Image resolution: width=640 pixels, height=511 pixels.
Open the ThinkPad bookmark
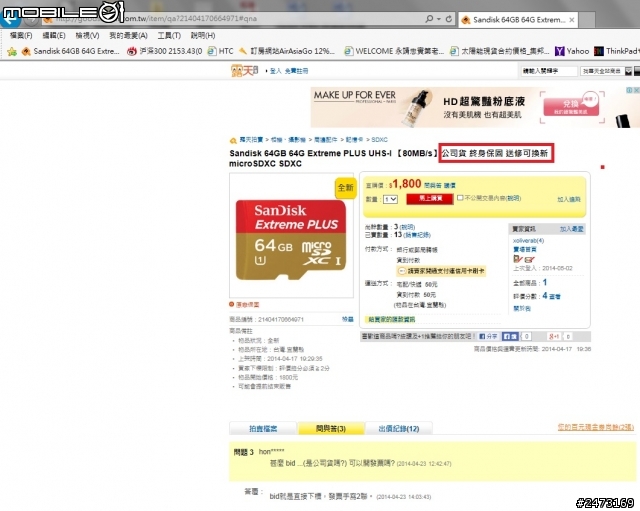click(x=617, y=51)
